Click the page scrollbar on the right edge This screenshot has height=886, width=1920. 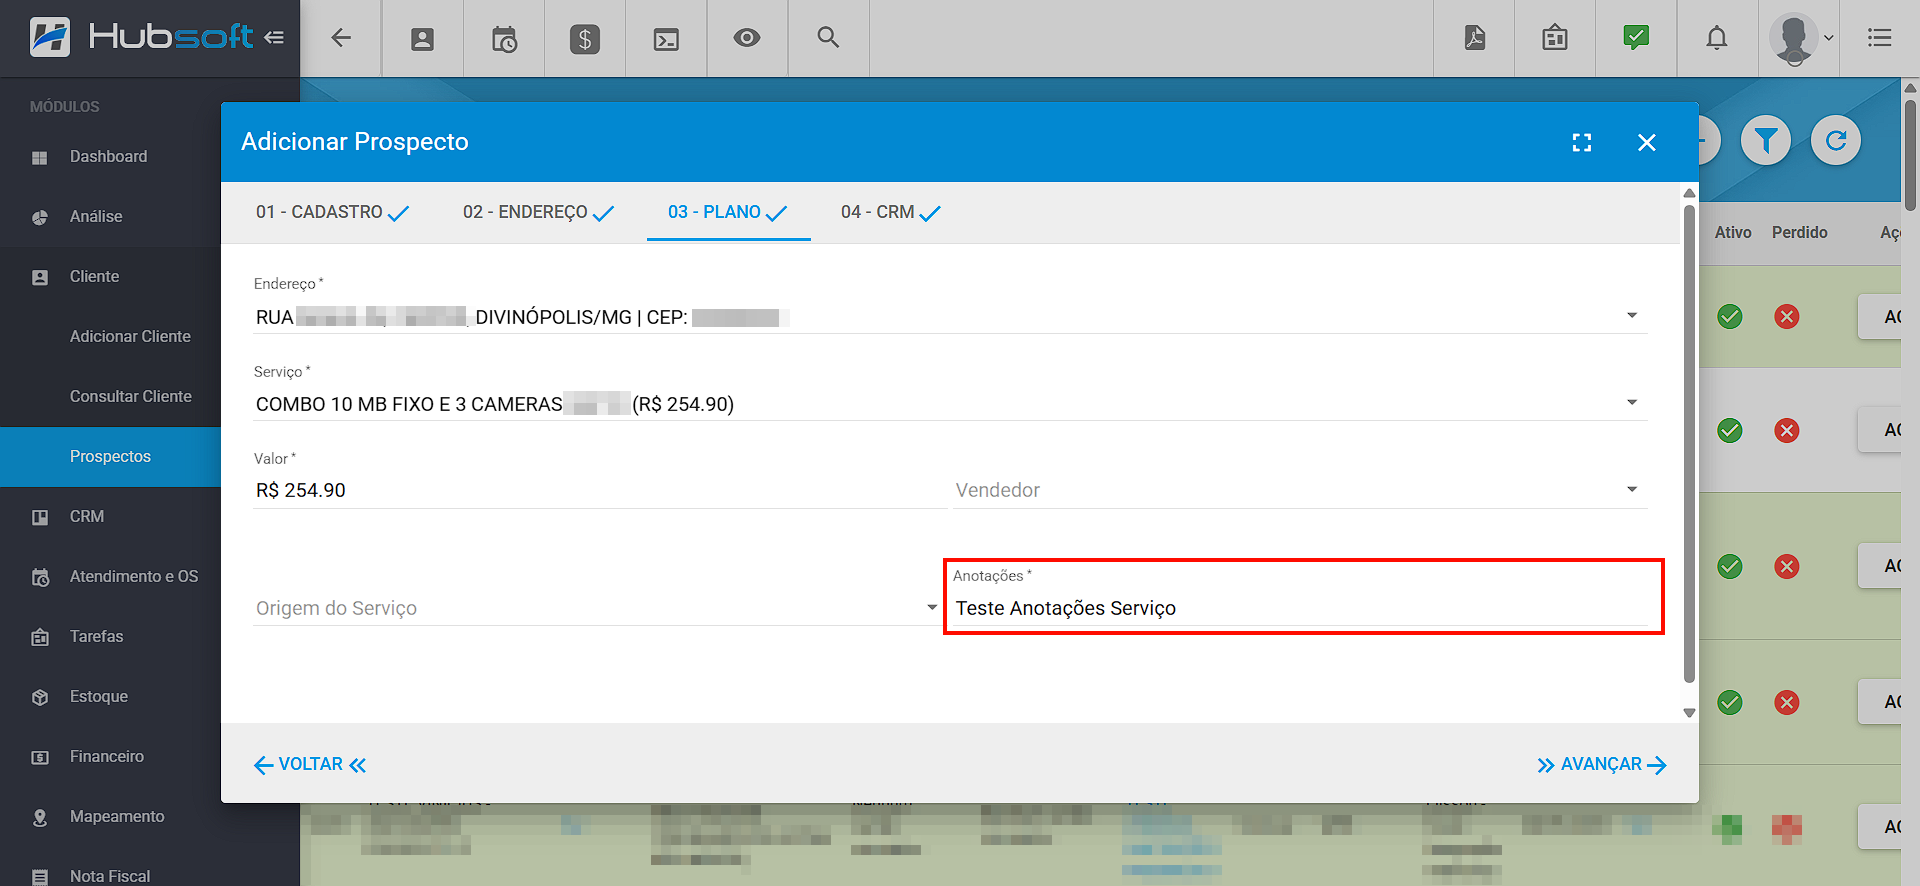pos(1910,155)
